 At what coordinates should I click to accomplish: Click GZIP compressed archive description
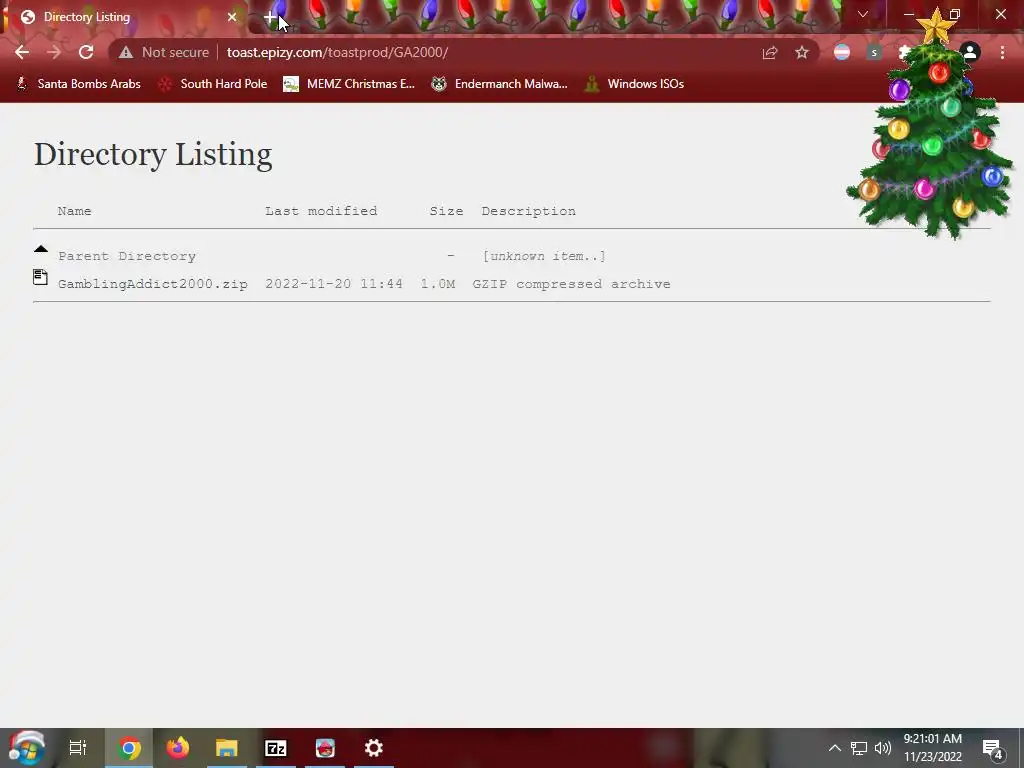571,284
